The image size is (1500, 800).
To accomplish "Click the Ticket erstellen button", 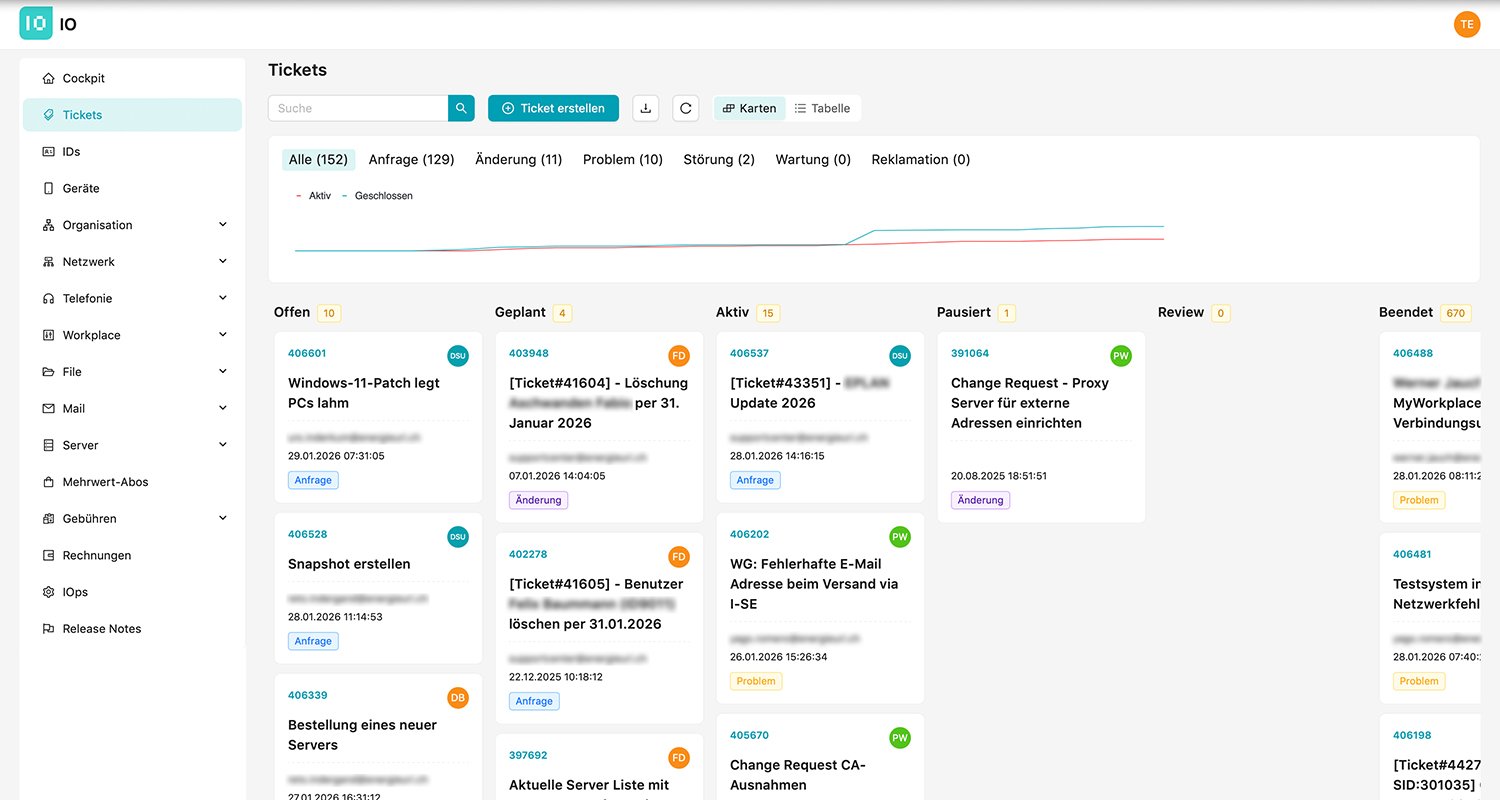I will pos(553,108).
